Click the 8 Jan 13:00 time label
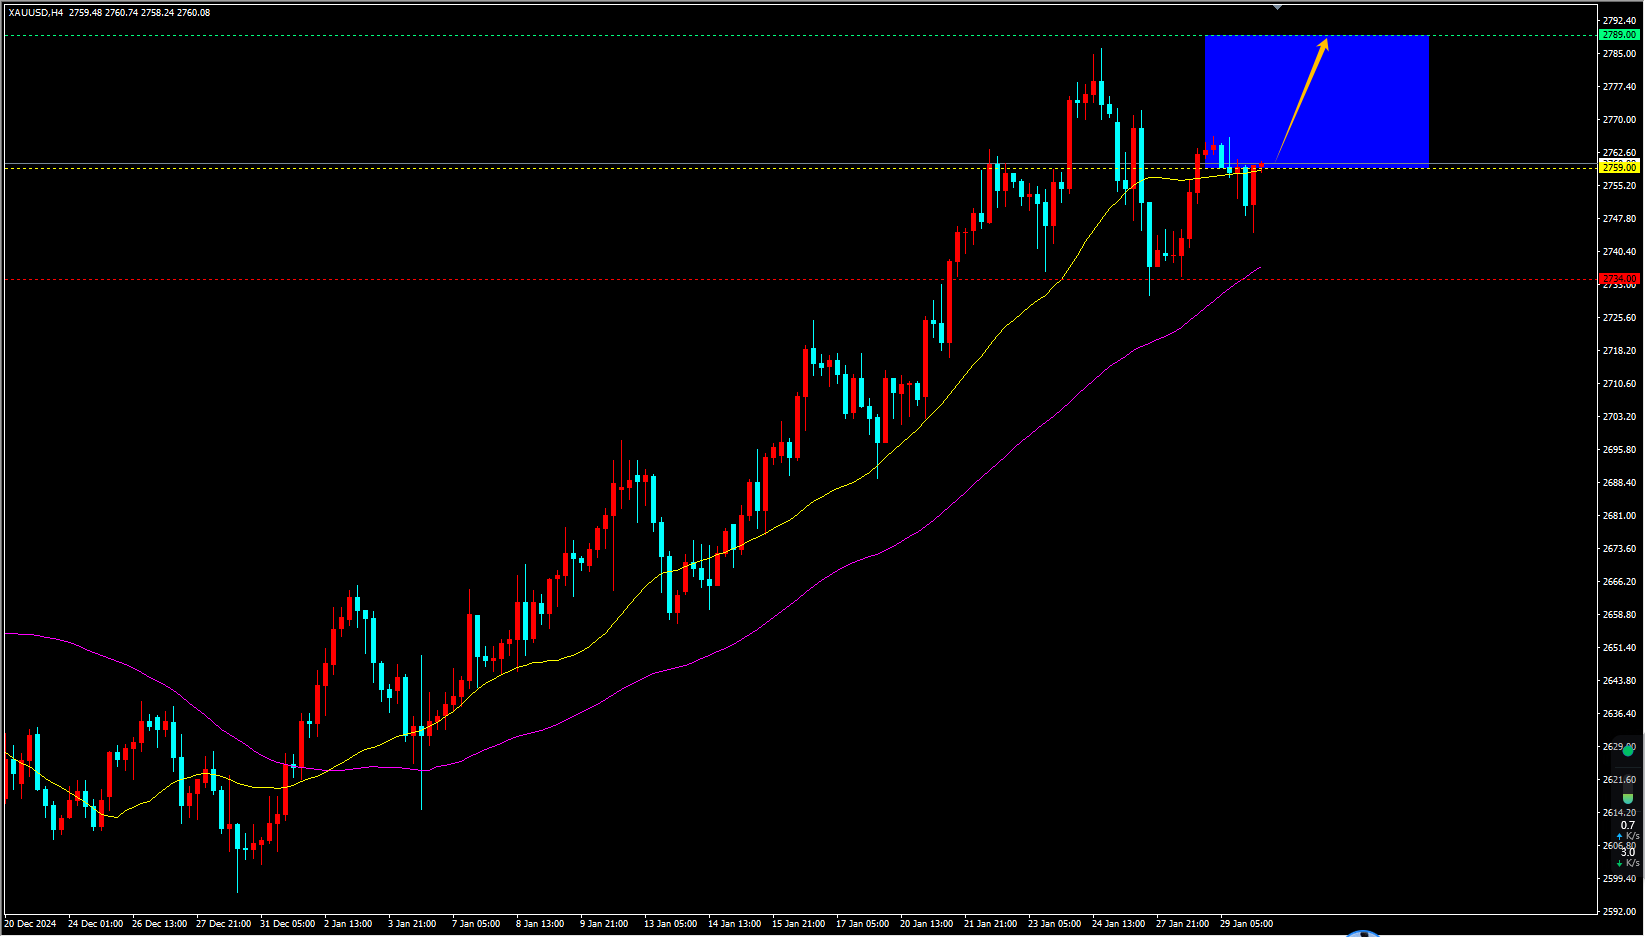 click(x=540, y=923)
